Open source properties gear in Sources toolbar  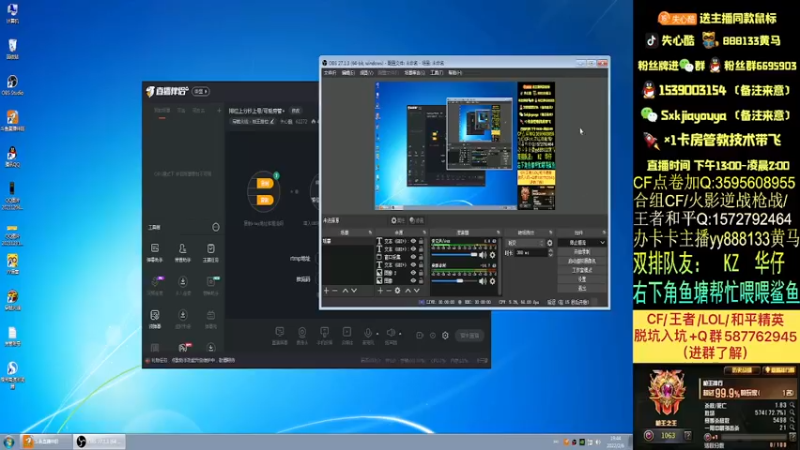[397, 290]
